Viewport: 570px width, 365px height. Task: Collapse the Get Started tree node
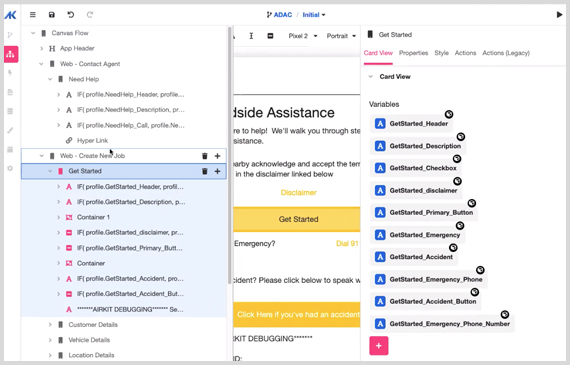pos(50,171)
